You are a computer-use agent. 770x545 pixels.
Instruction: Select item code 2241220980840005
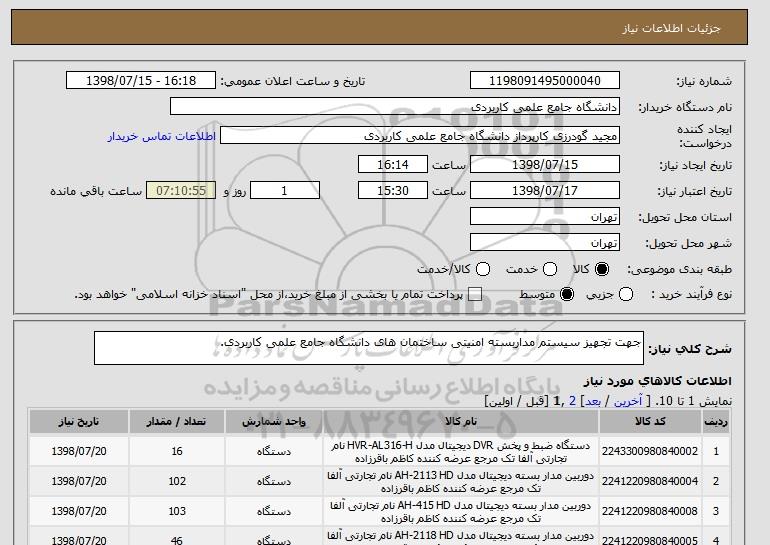[650, 541]
